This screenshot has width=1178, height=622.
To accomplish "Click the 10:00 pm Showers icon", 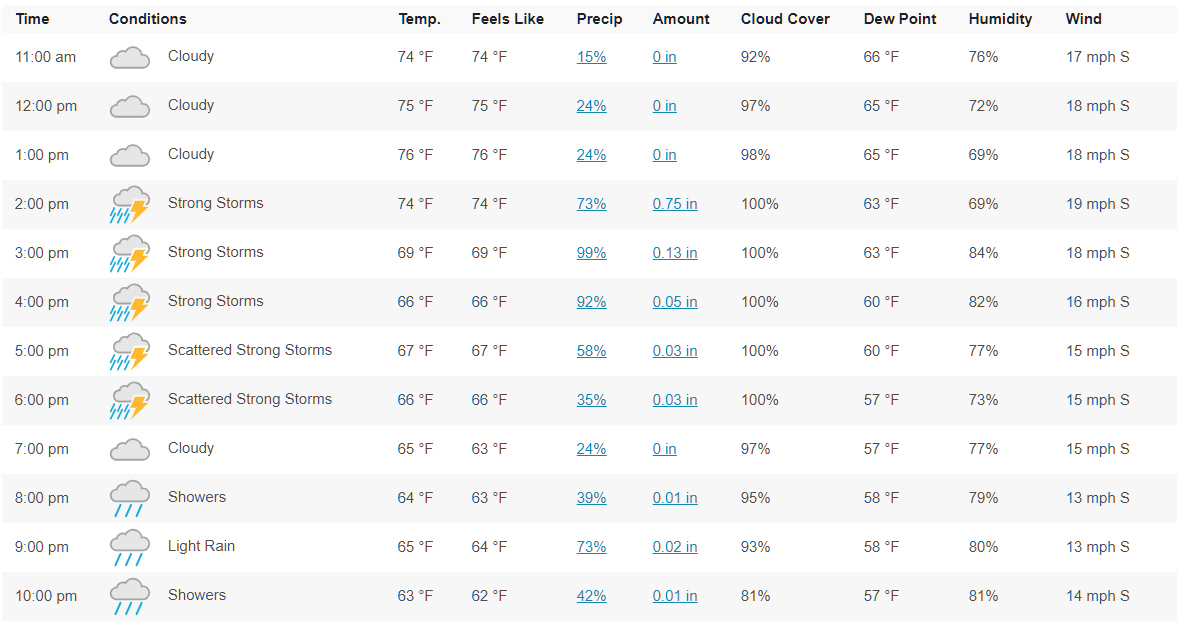I will click(129, 596).
